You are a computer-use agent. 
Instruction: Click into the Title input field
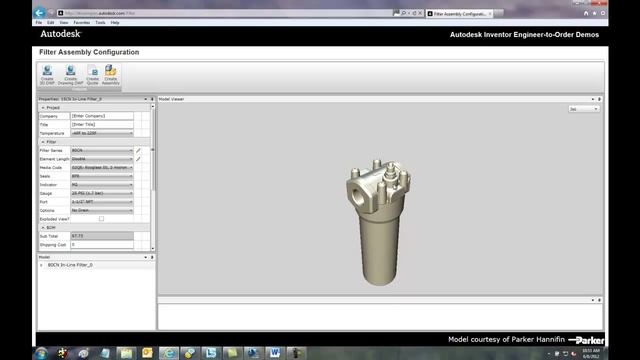pyautogui.click(x=102, y=124)
